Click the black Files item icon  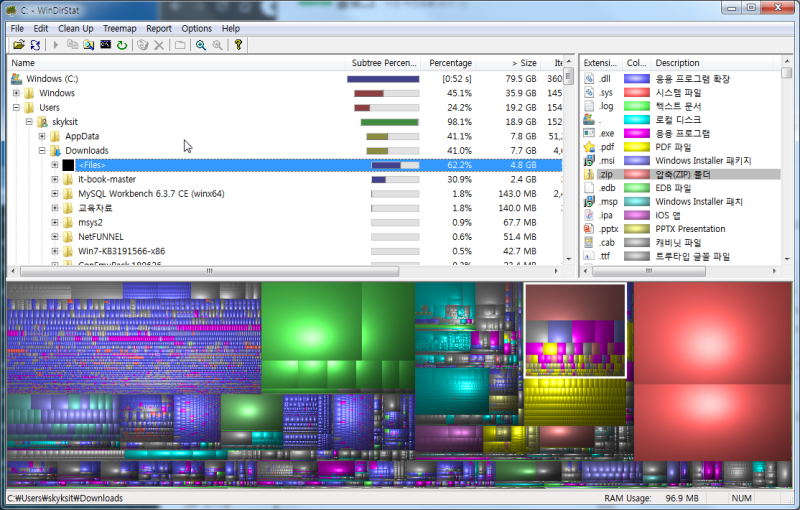(68, 165)
